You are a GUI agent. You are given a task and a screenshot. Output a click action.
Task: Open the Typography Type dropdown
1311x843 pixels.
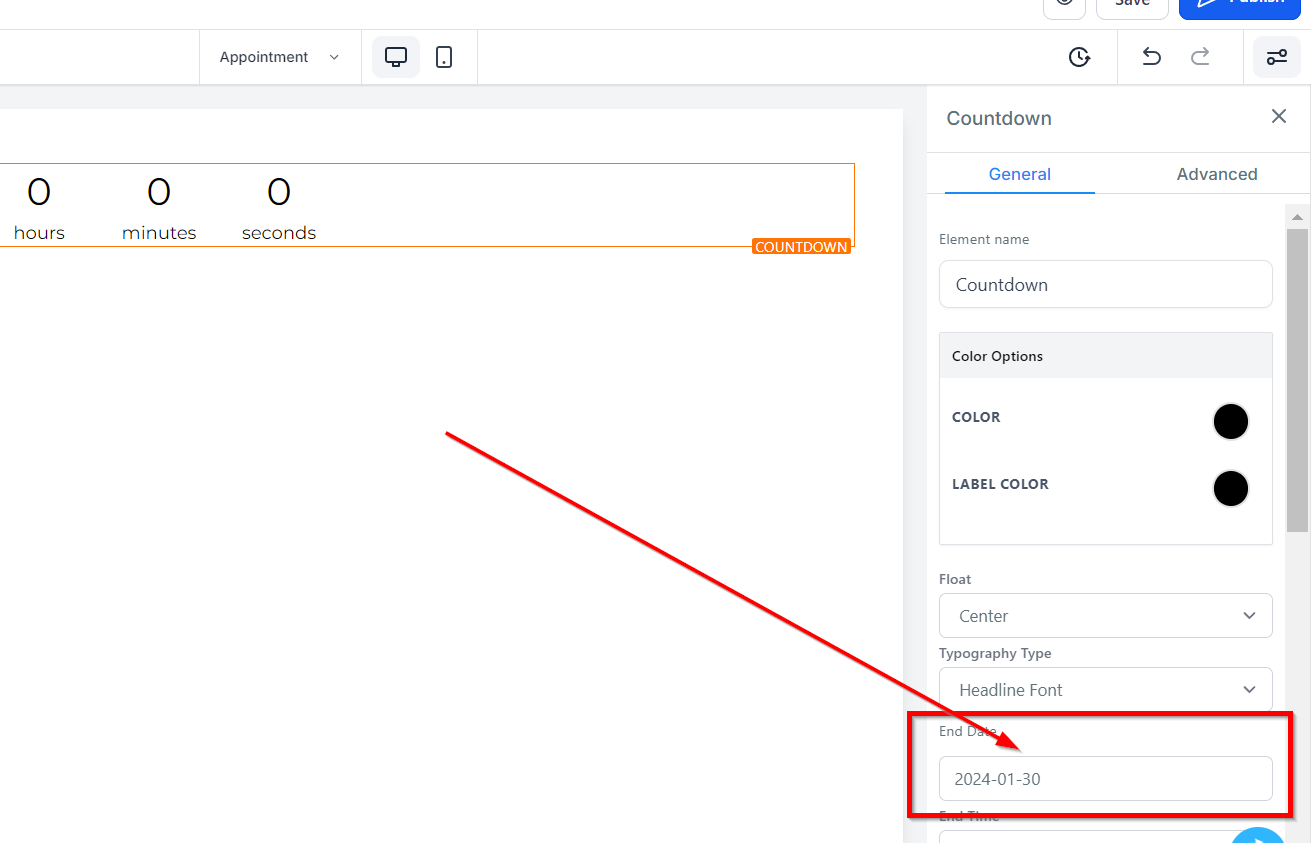pyautogui.click(x=1105, y=690)
